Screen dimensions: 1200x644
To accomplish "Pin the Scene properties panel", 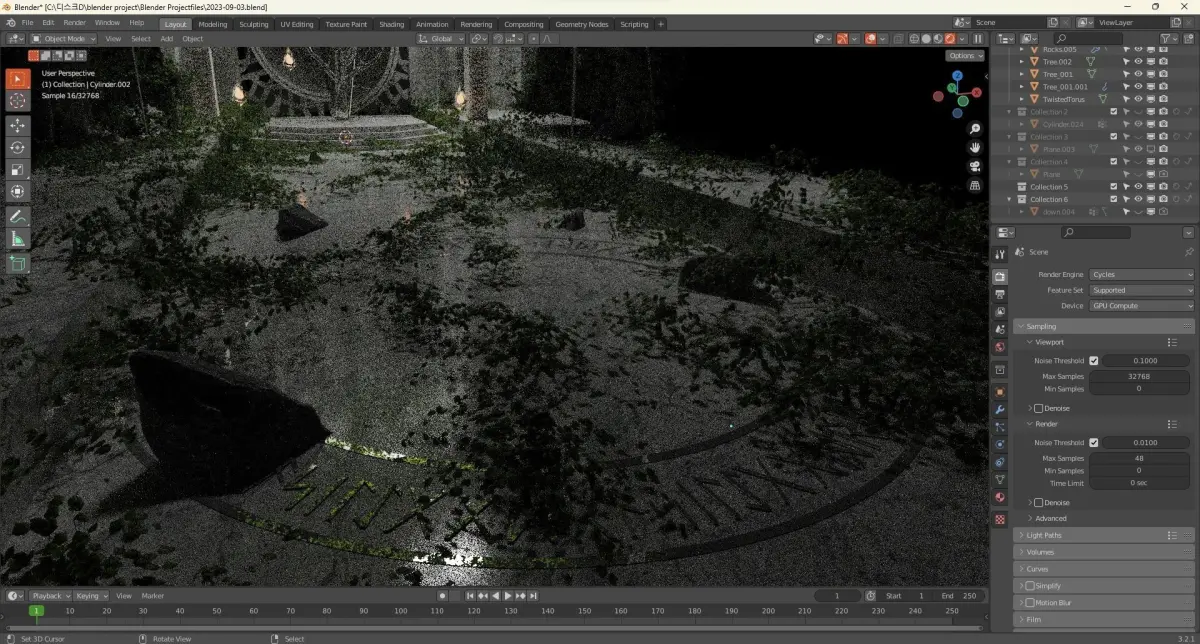I will [x=1188, y=252].
